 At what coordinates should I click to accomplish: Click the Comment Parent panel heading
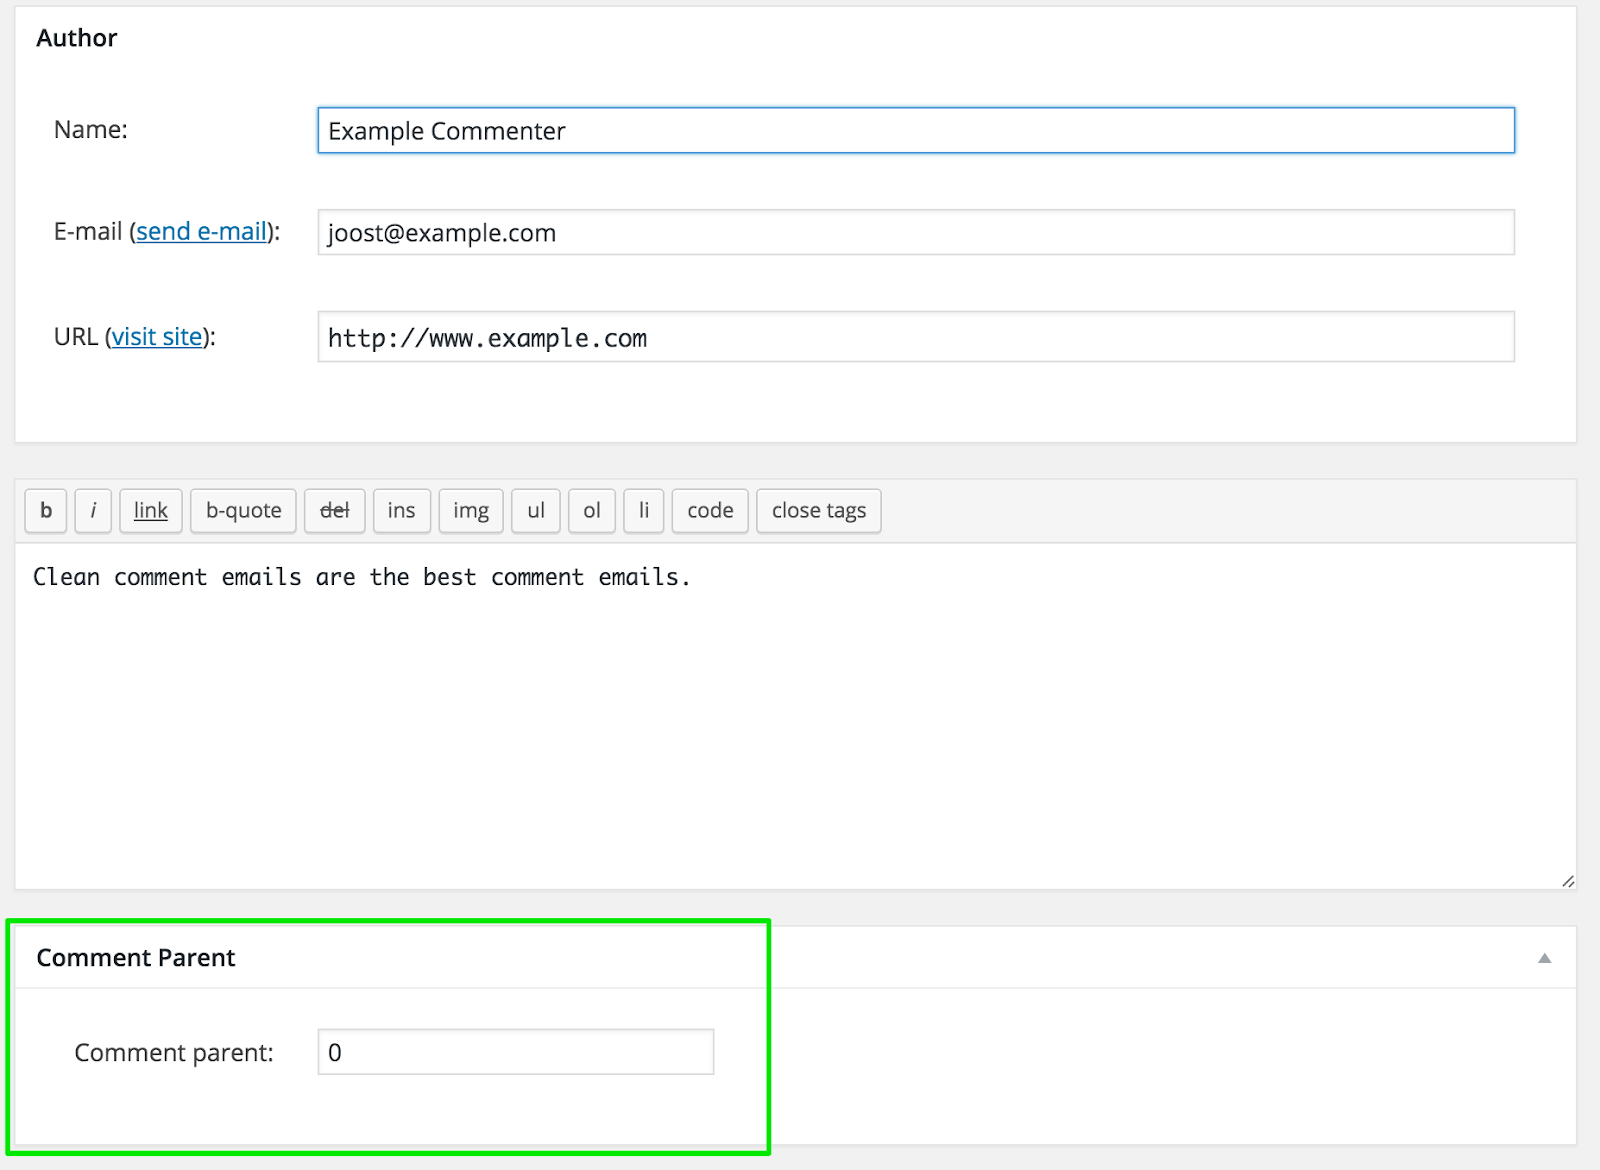coord(136,958)
